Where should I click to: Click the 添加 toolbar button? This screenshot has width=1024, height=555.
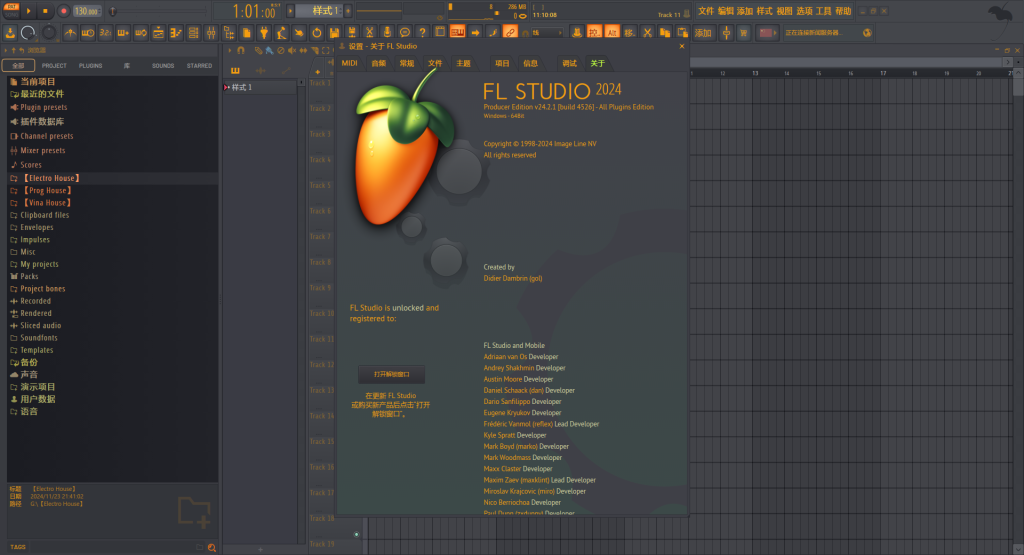tap(703, 33)
